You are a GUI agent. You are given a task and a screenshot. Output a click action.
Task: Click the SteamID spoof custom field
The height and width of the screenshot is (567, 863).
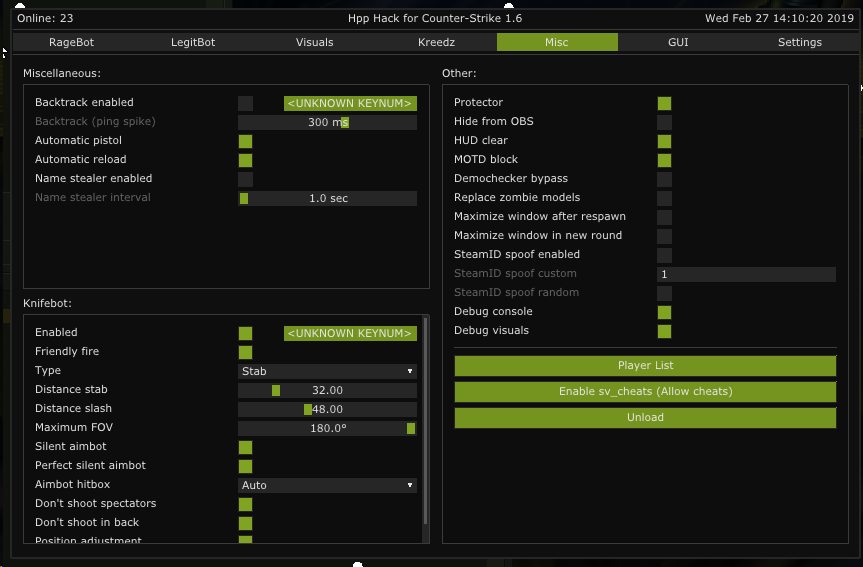(x=745, y=274)
